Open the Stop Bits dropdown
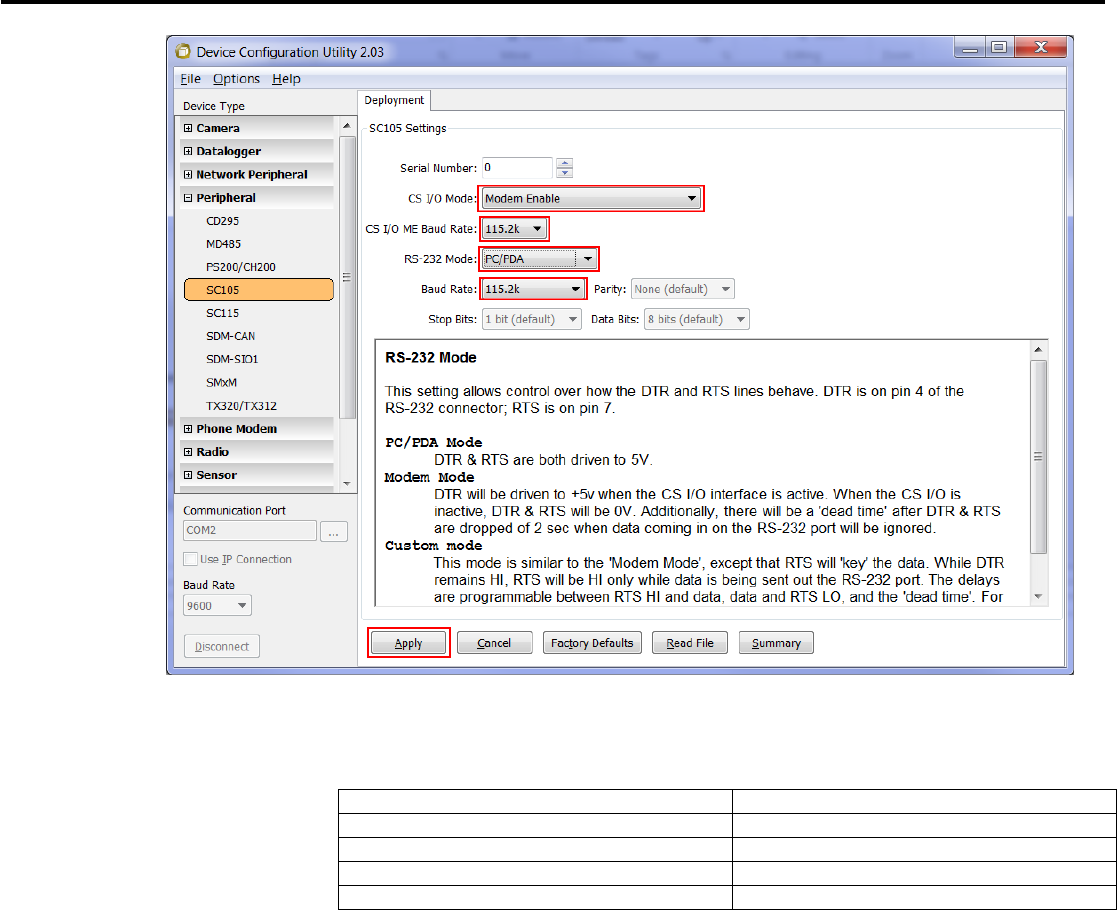The height and width of the screenshot is (910, 1117). click(531, 319)
